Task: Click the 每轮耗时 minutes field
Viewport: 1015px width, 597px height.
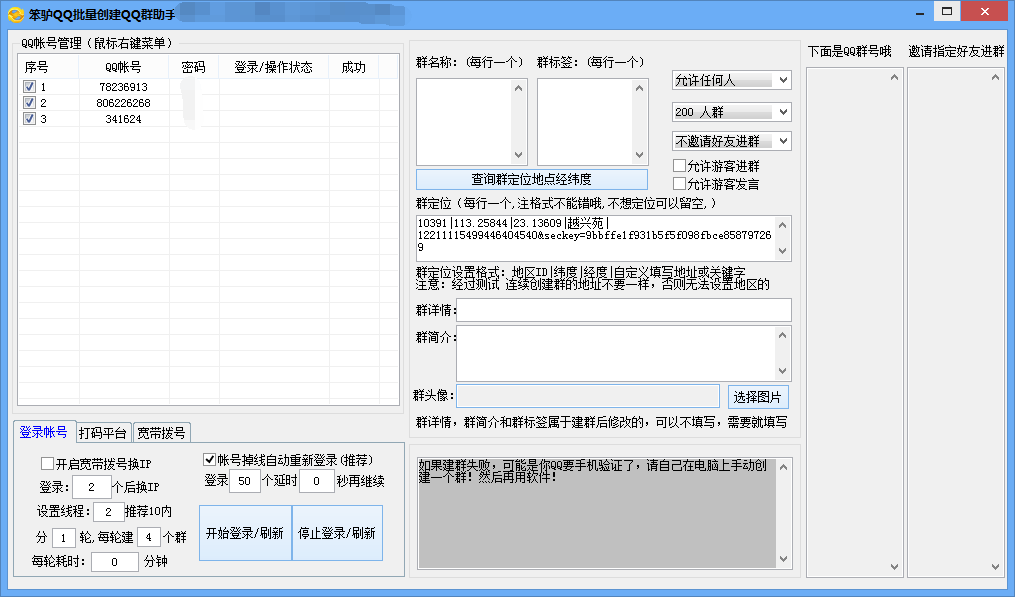Action: pos(115,561)
